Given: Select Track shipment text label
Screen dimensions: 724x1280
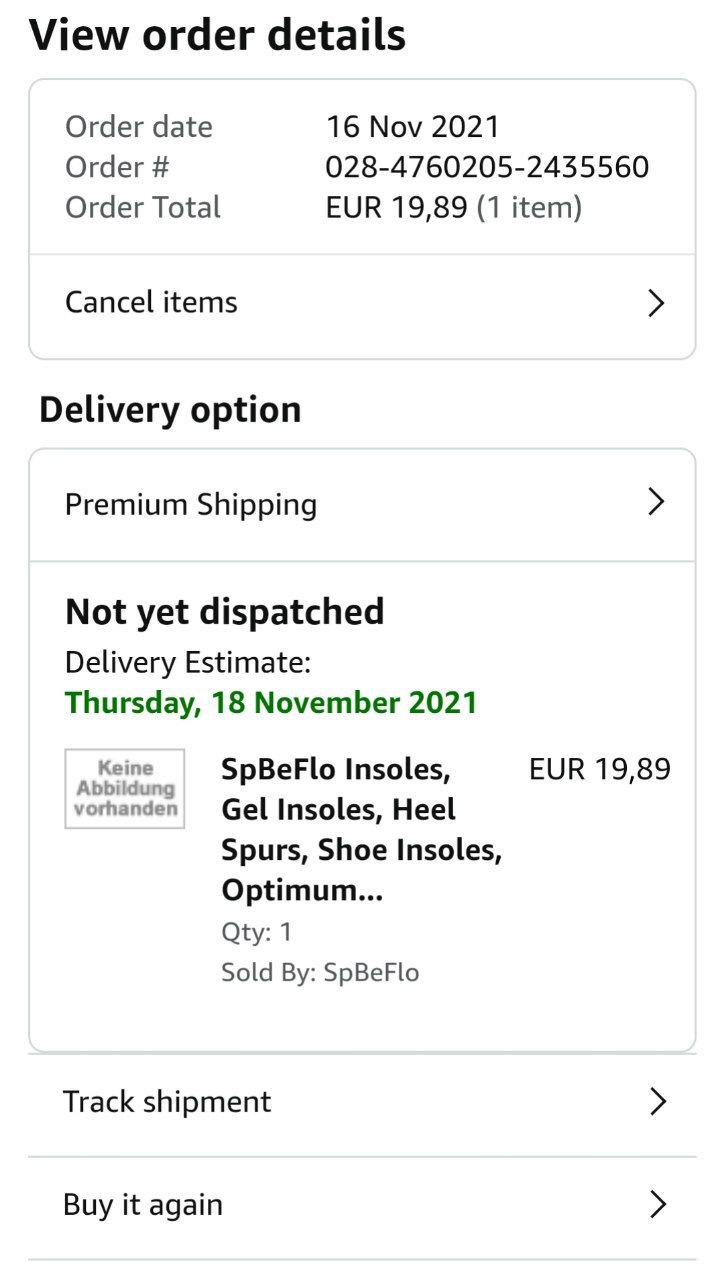Looking at the screenshot, I should (x=167, y=1102).
